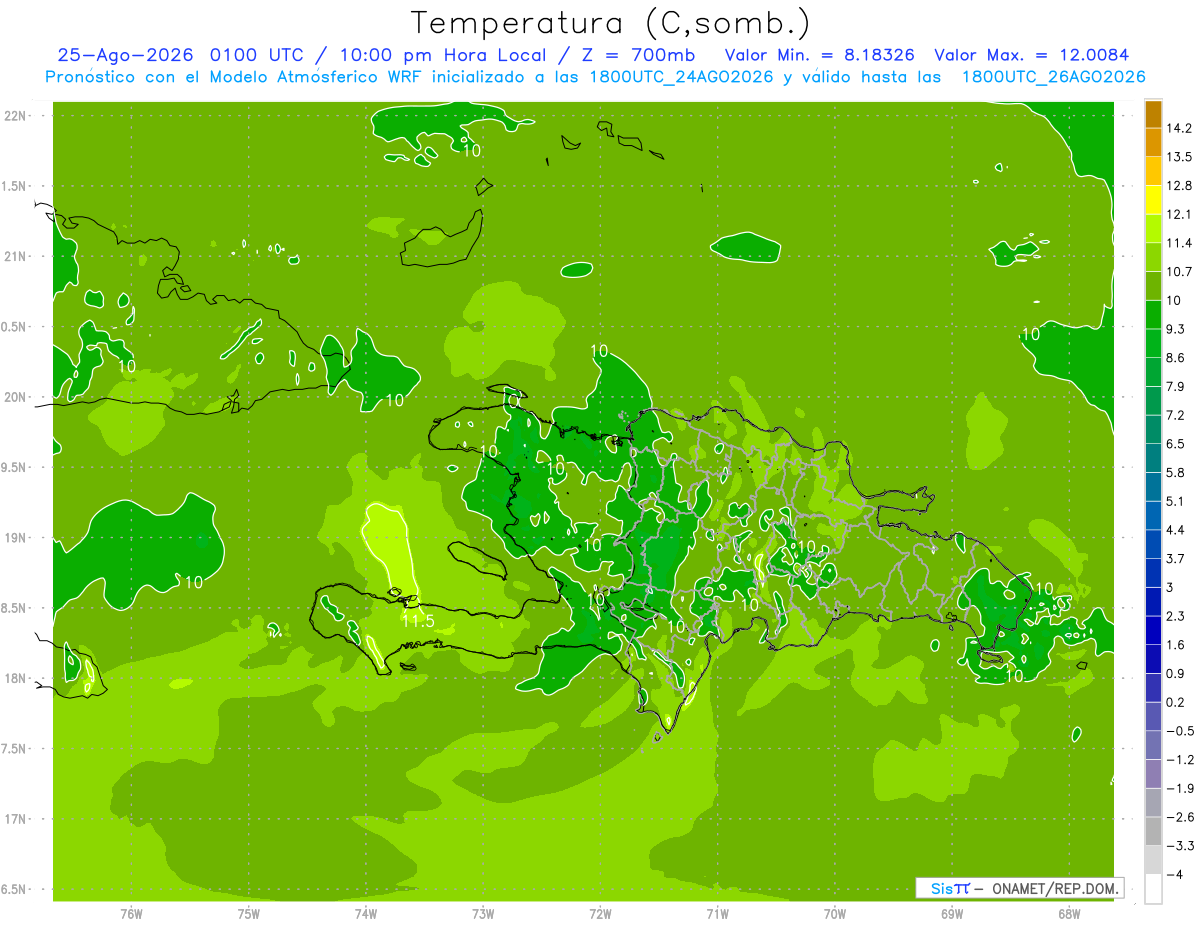Viewport: 1200px width, 927px height.
Task: Click the '71W' longitude label
Action: (x=717, y=913)
